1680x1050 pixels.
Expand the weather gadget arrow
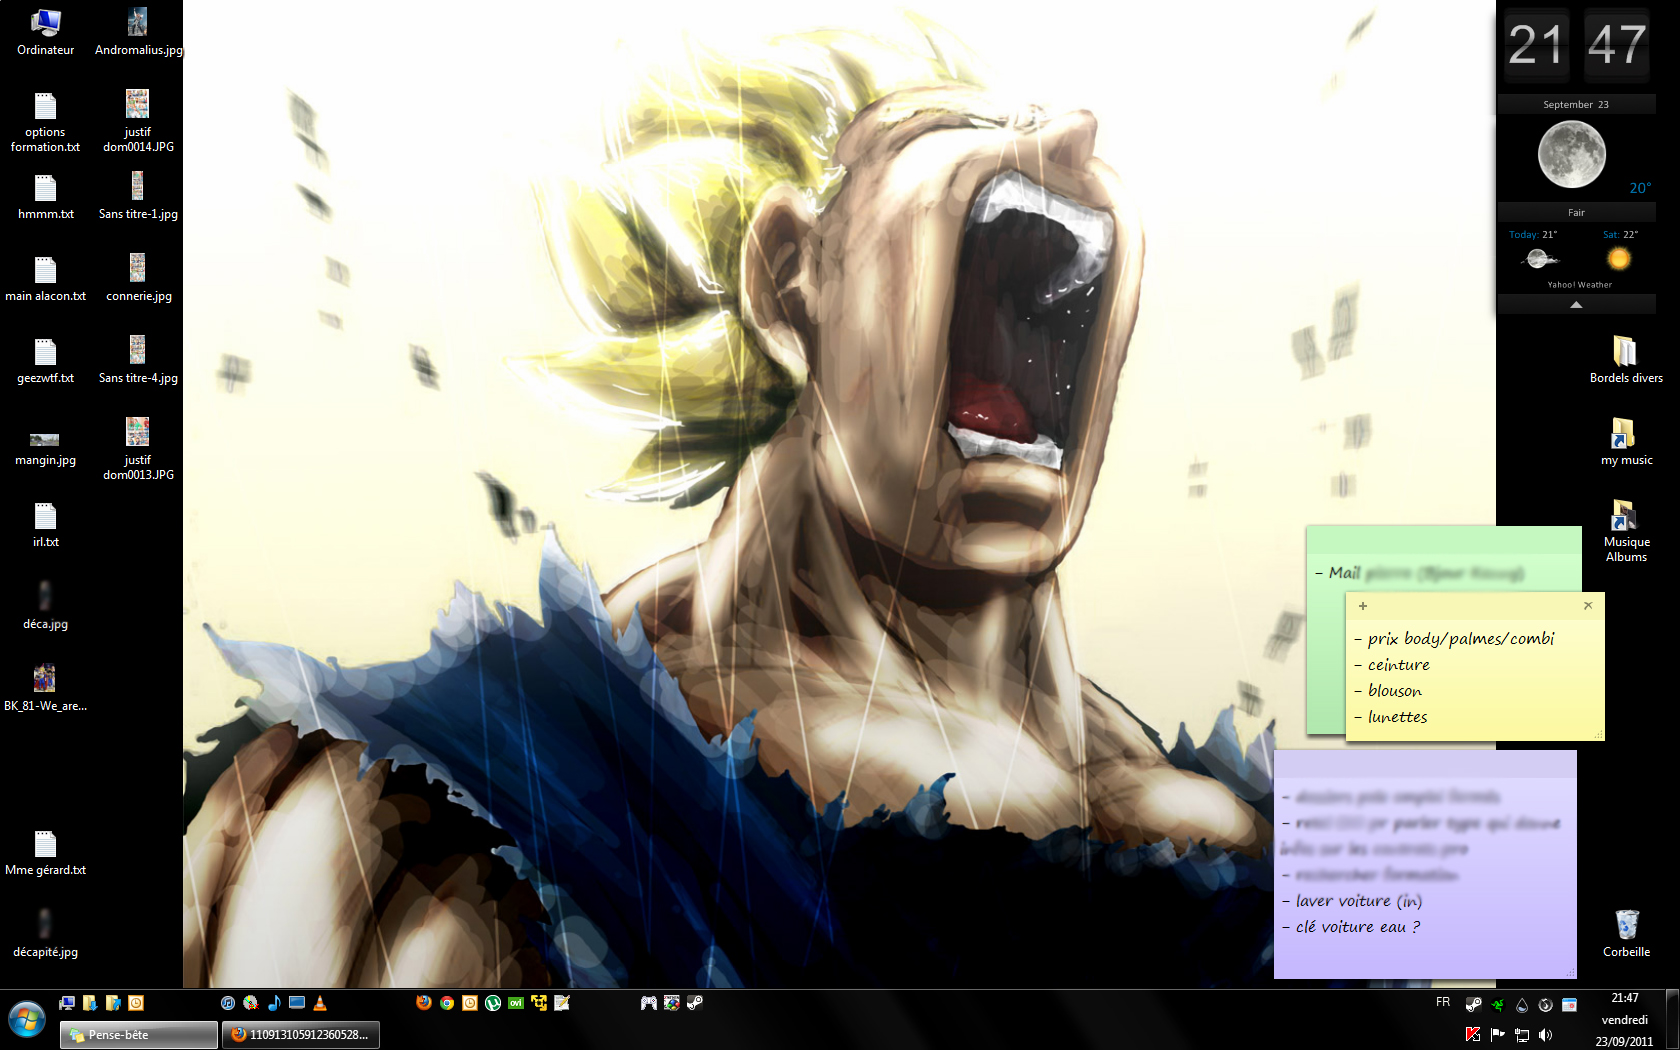[1576, 305]
